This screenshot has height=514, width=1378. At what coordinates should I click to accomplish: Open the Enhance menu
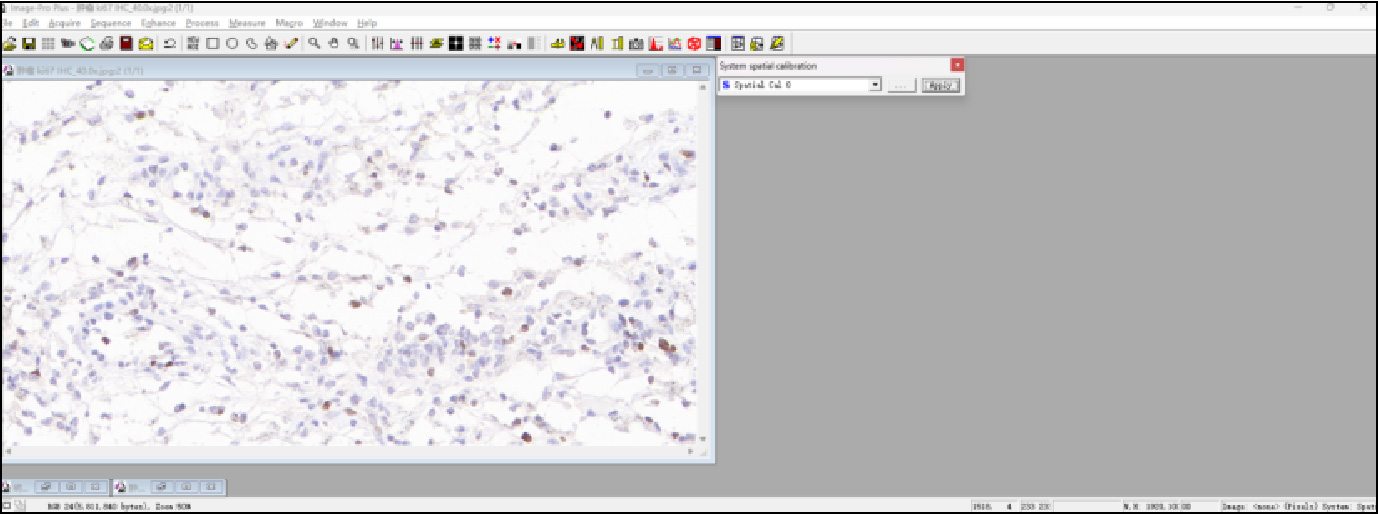tap(158, 23)
